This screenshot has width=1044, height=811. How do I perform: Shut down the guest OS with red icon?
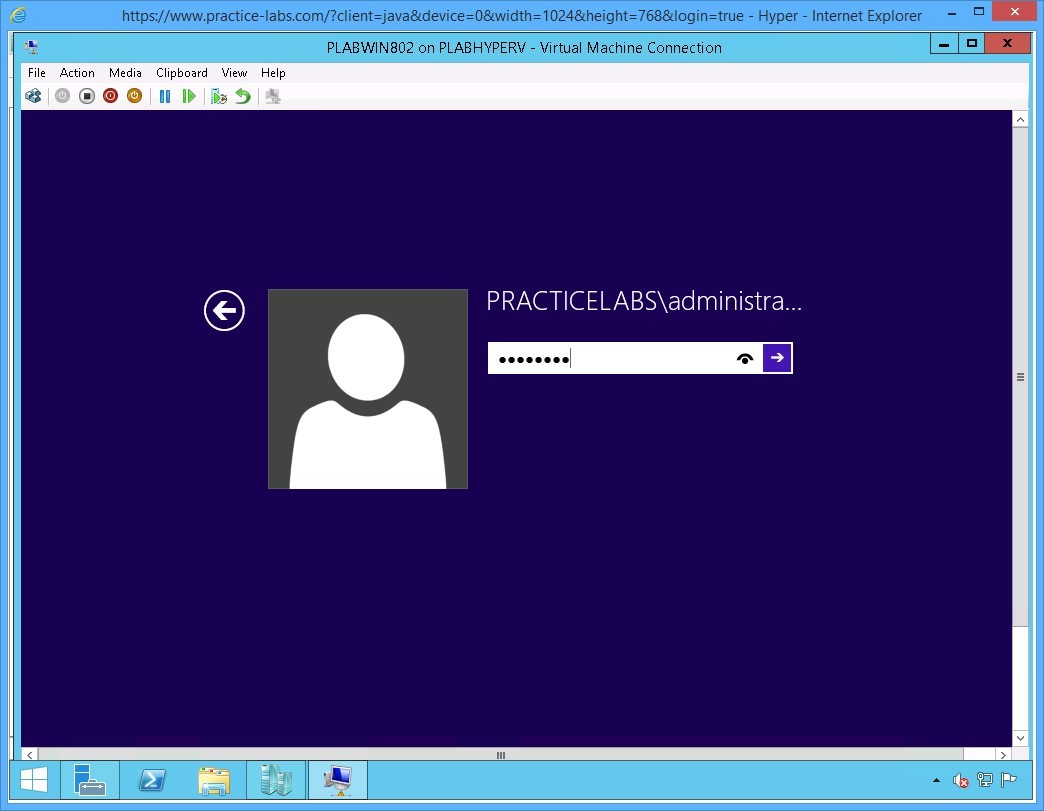click(x=110, y=95)
